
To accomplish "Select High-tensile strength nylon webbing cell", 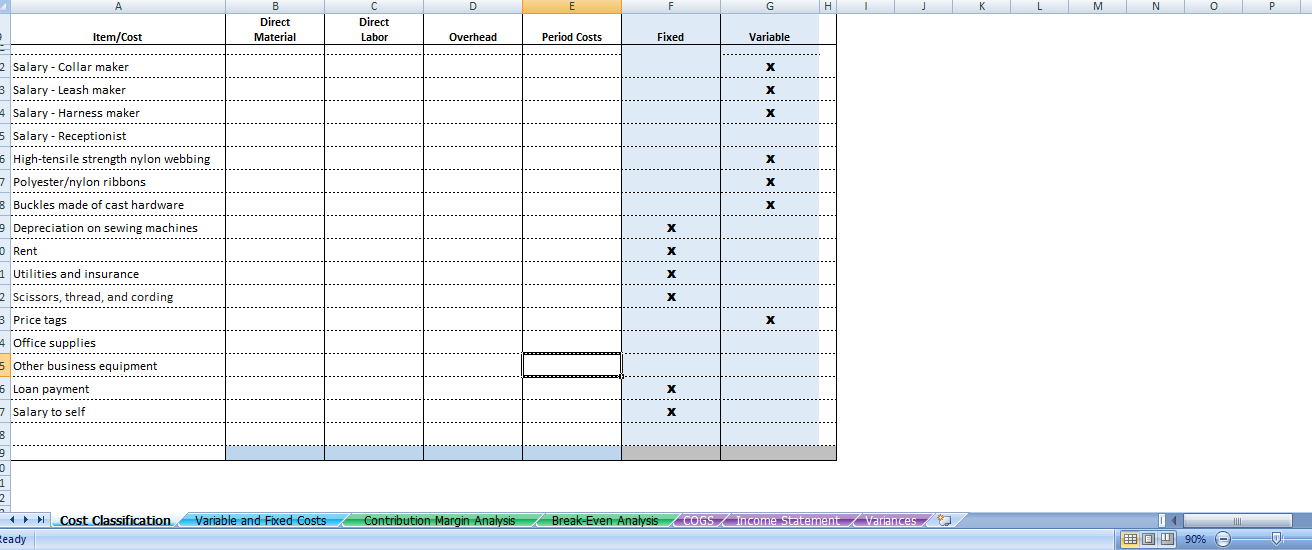I will click(118, 159).
